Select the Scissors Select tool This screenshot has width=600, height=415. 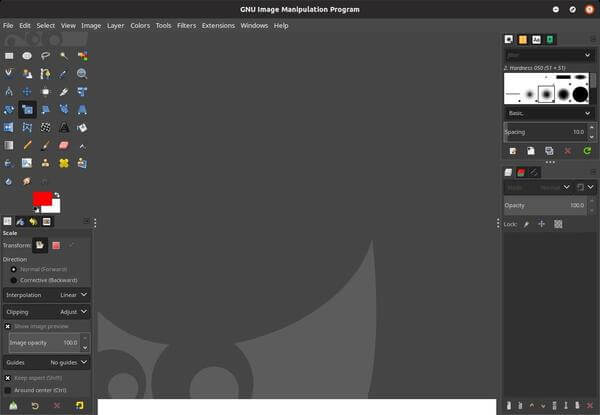click(x=9, y=73)
